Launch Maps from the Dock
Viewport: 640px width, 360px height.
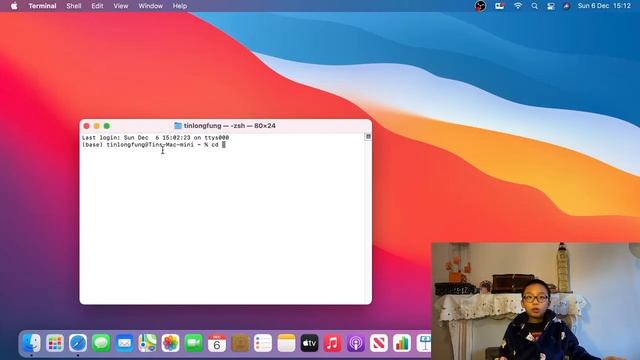click(x=147, y=343)
